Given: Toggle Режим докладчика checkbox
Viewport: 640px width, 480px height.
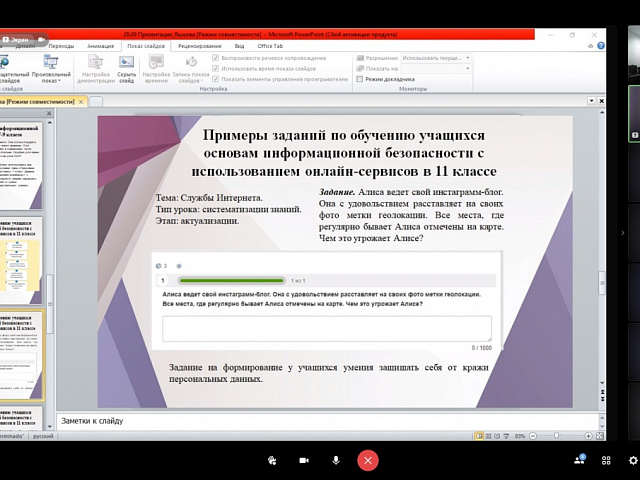Looking at the screenshot, I should point(360,78).
